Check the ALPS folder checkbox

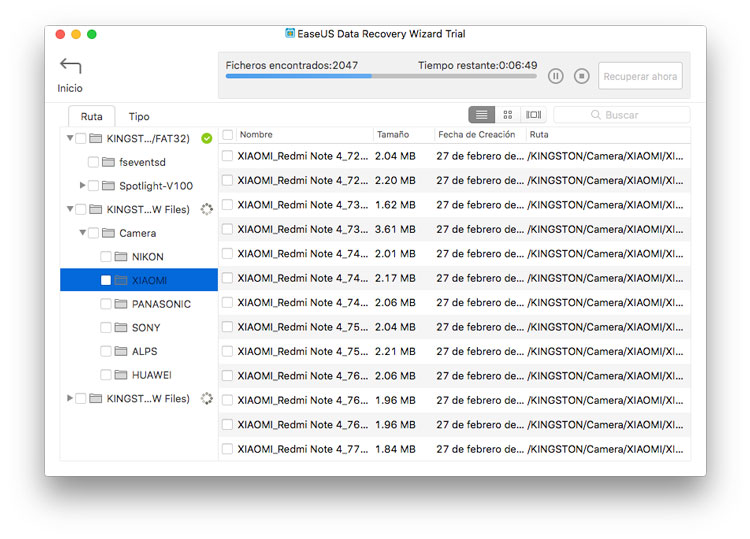pyautogui.click(x=106, y=351)
